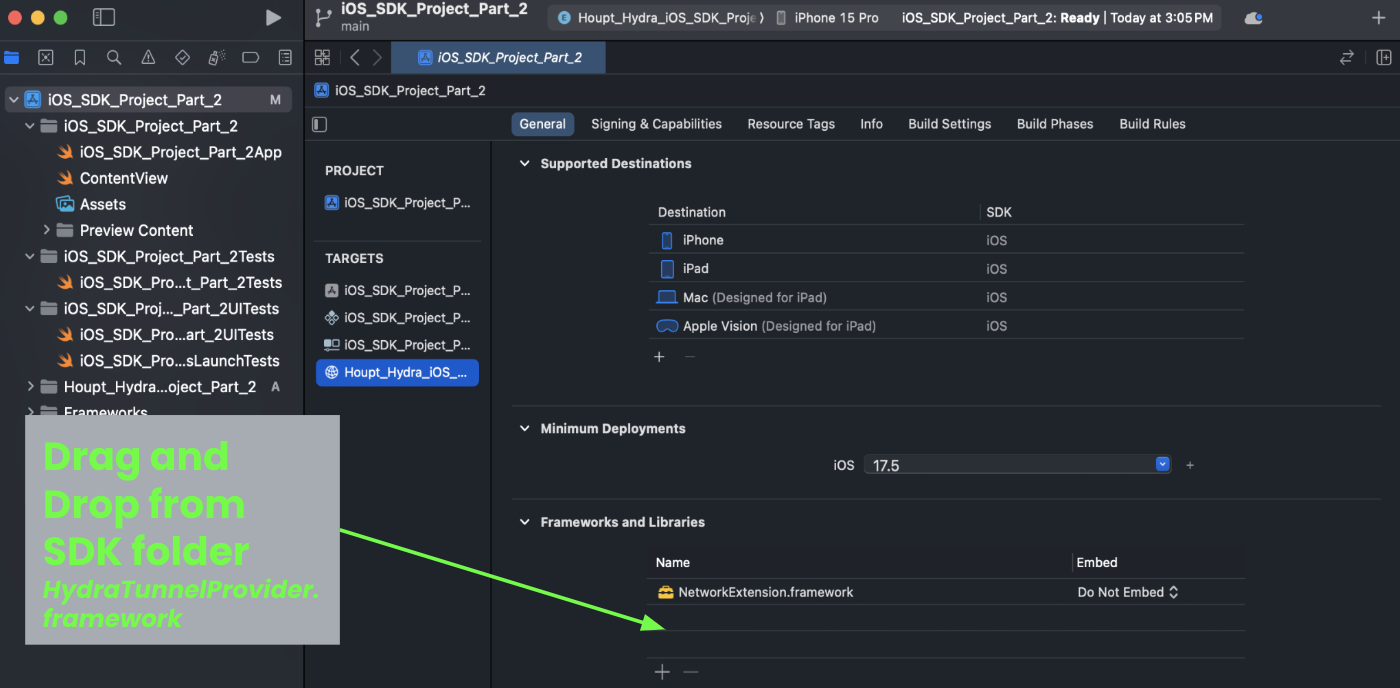This screenshot has width=1400, height=688.
Task: Click the Xcode Cloud status icon
Action: pos(1253,18)
